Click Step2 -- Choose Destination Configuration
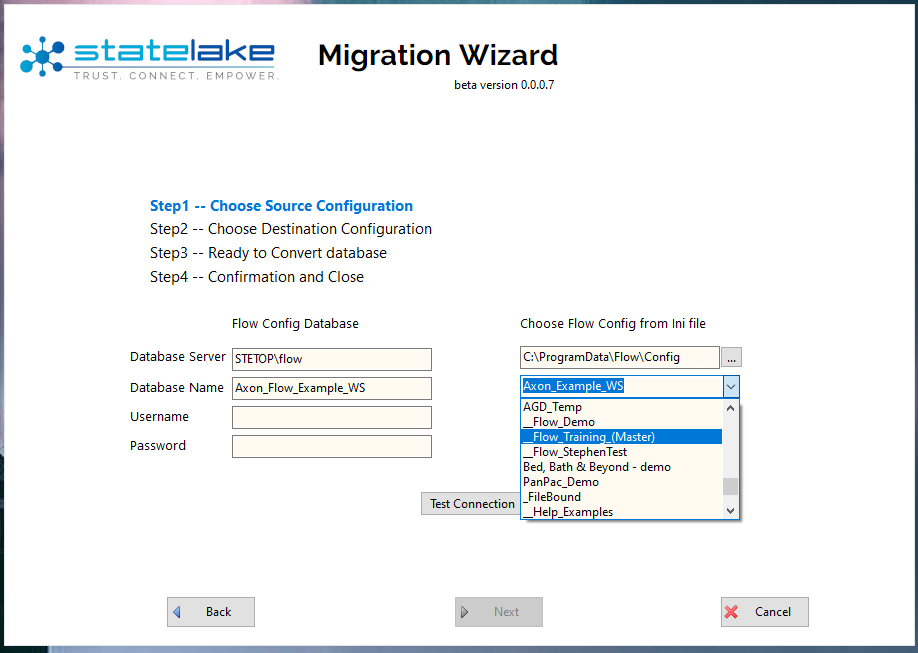The height and width of the screenshot is (653, 918). tap(291, 229)
